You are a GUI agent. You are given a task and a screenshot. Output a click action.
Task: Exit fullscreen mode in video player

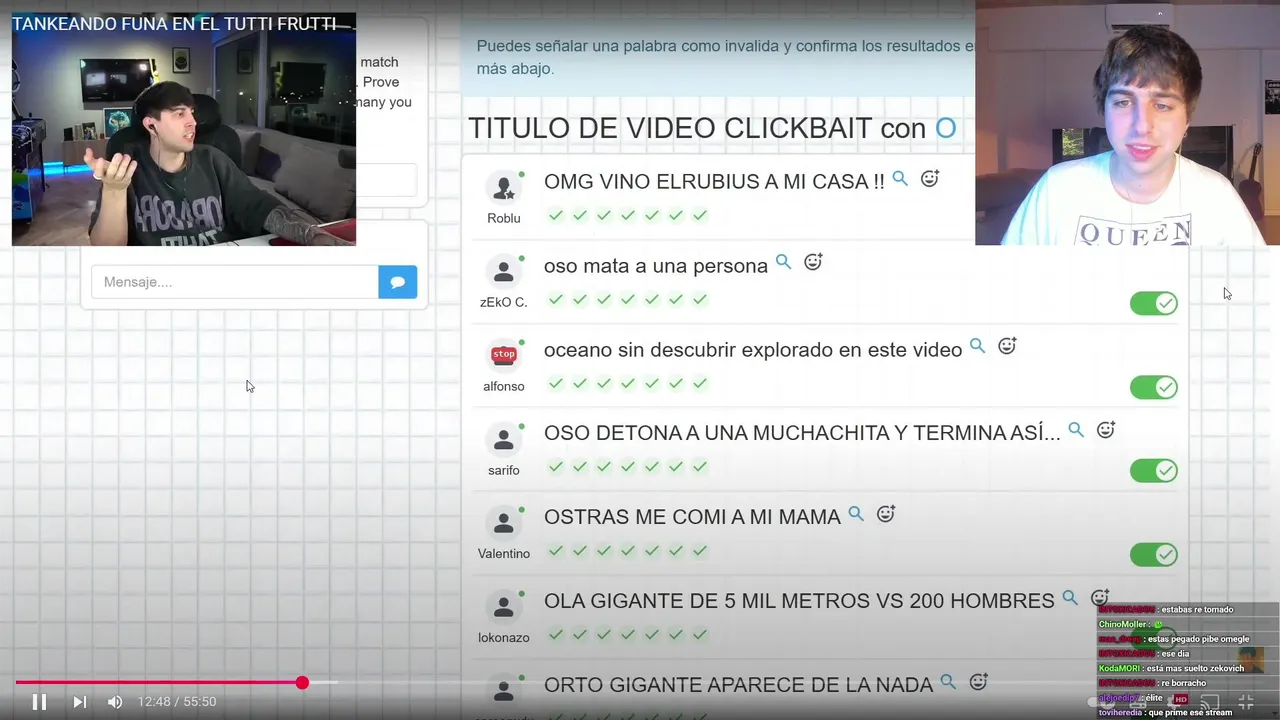tap(1246, 702)
